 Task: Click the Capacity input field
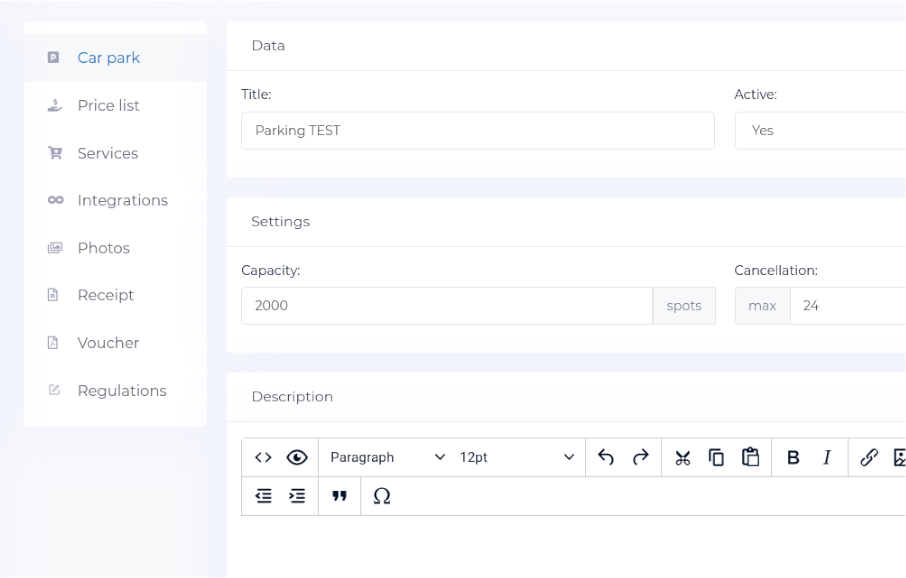446,306
